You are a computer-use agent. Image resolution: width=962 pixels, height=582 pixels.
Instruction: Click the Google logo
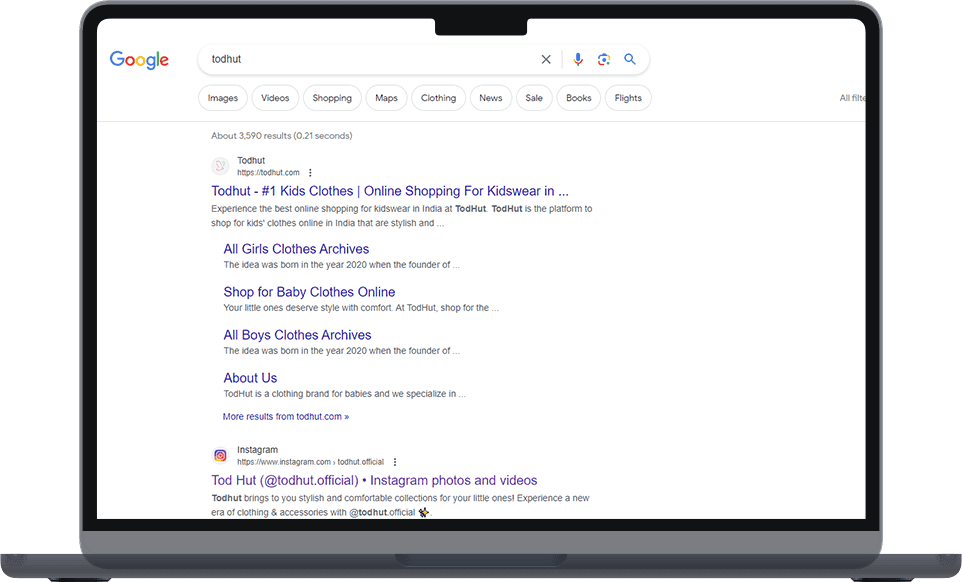click(139, 59)
